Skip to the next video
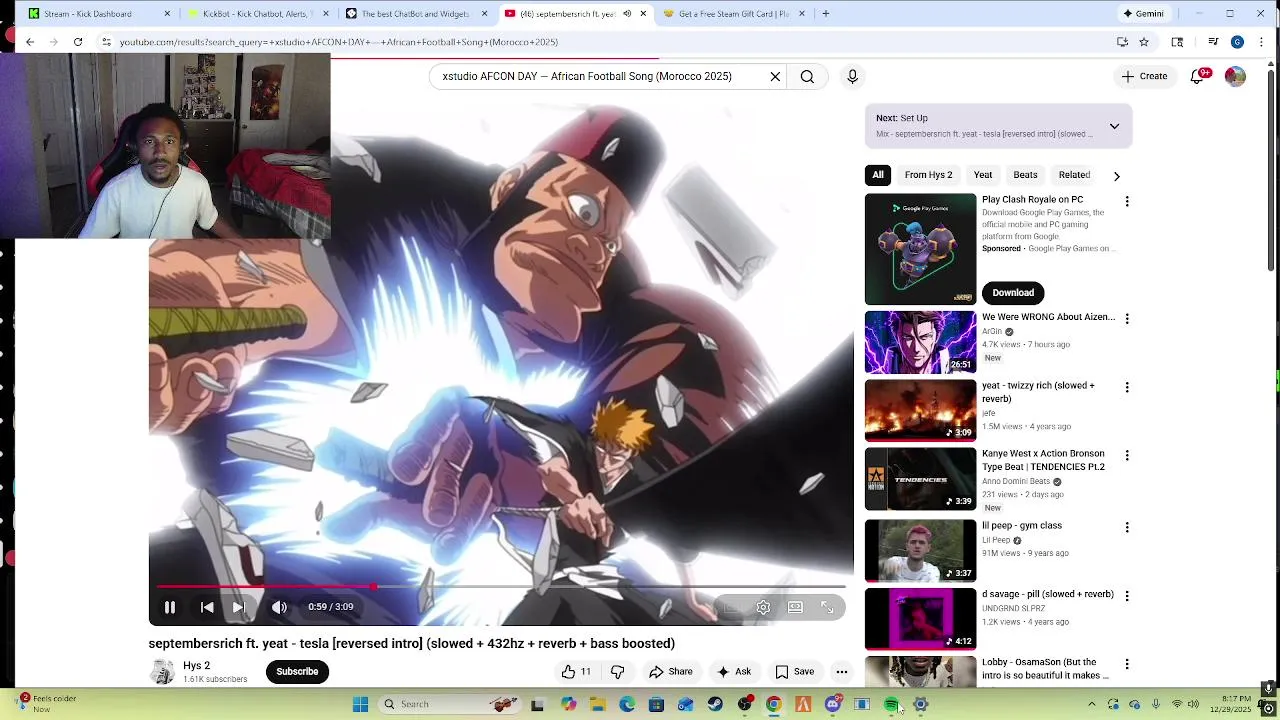 tap(238, 607)
